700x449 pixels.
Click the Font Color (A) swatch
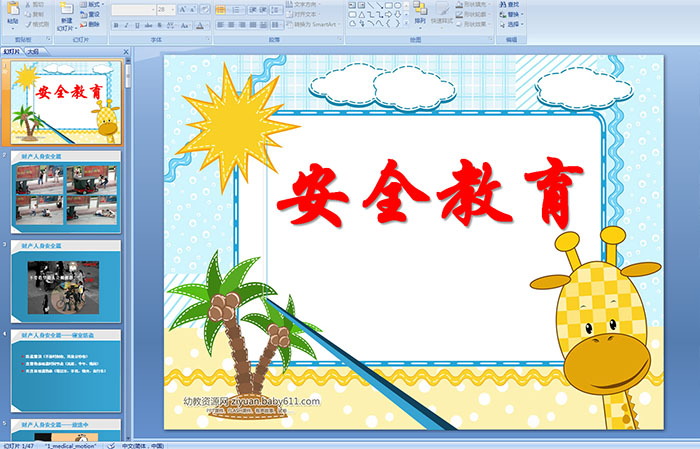click(200, 25)
